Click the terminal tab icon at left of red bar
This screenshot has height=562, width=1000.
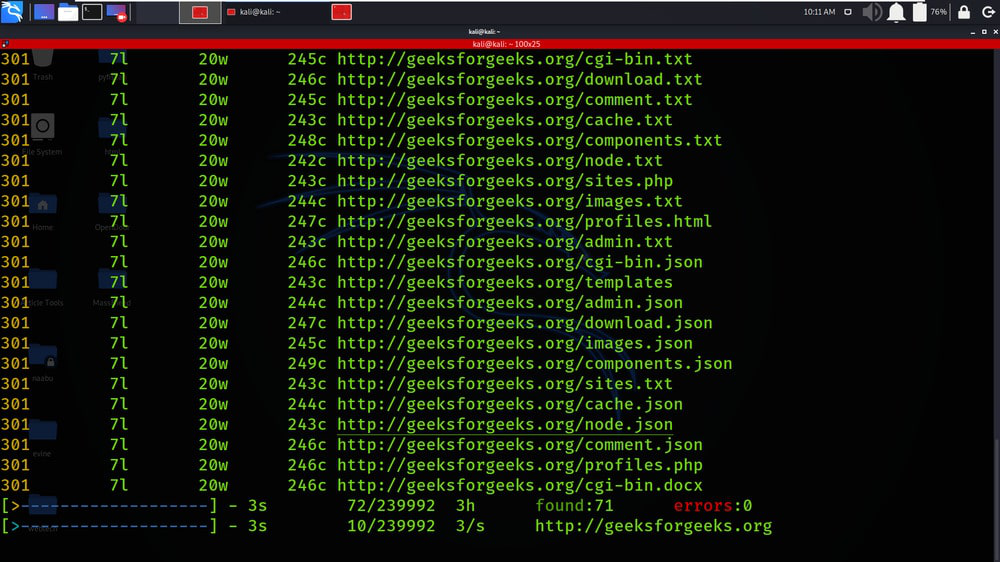(x=5, y=44)
